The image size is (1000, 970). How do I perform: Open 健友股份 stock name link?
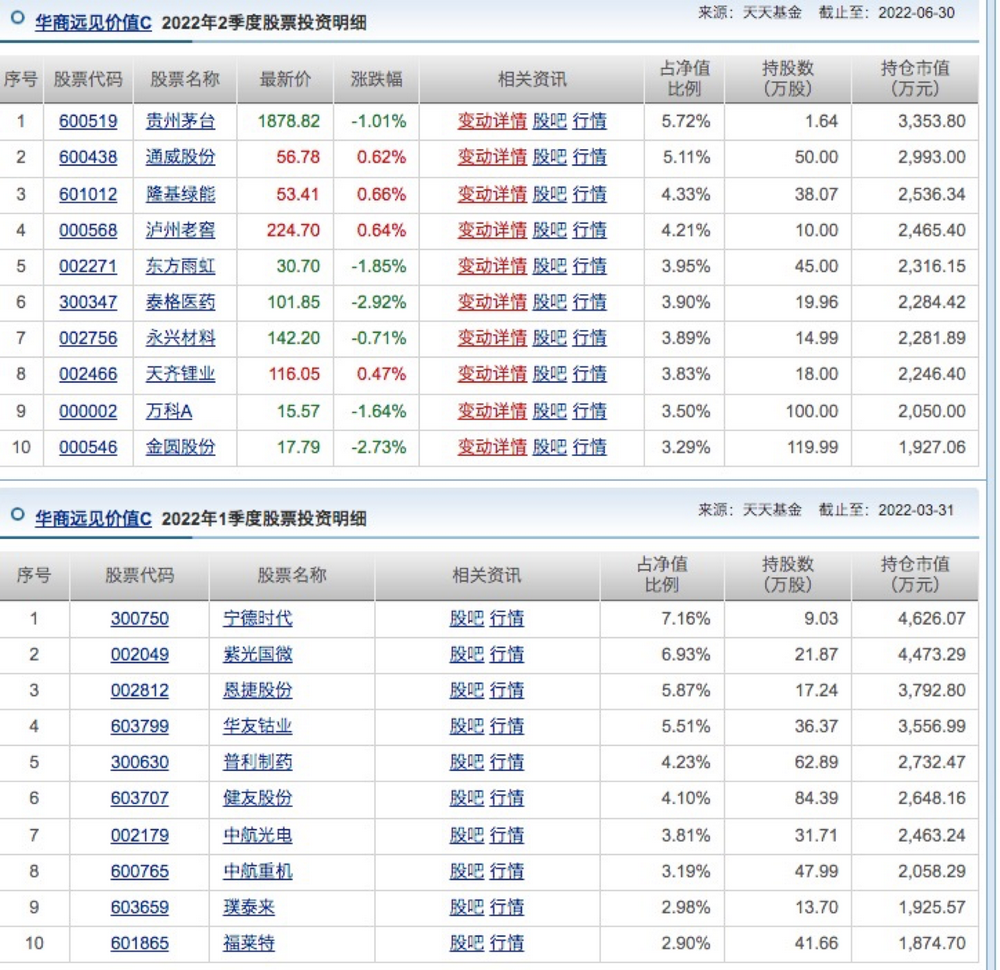(258, 798)
